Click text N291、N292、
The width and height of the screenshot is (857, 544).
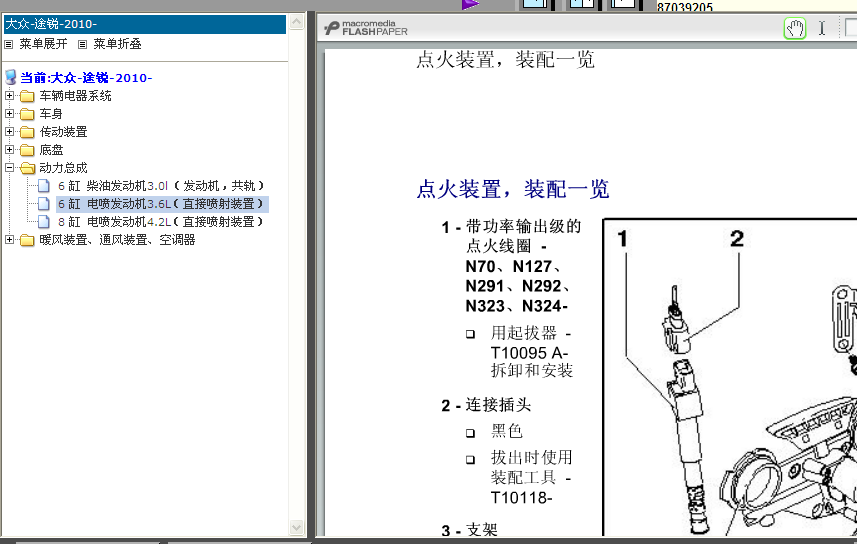coord(518,286)
